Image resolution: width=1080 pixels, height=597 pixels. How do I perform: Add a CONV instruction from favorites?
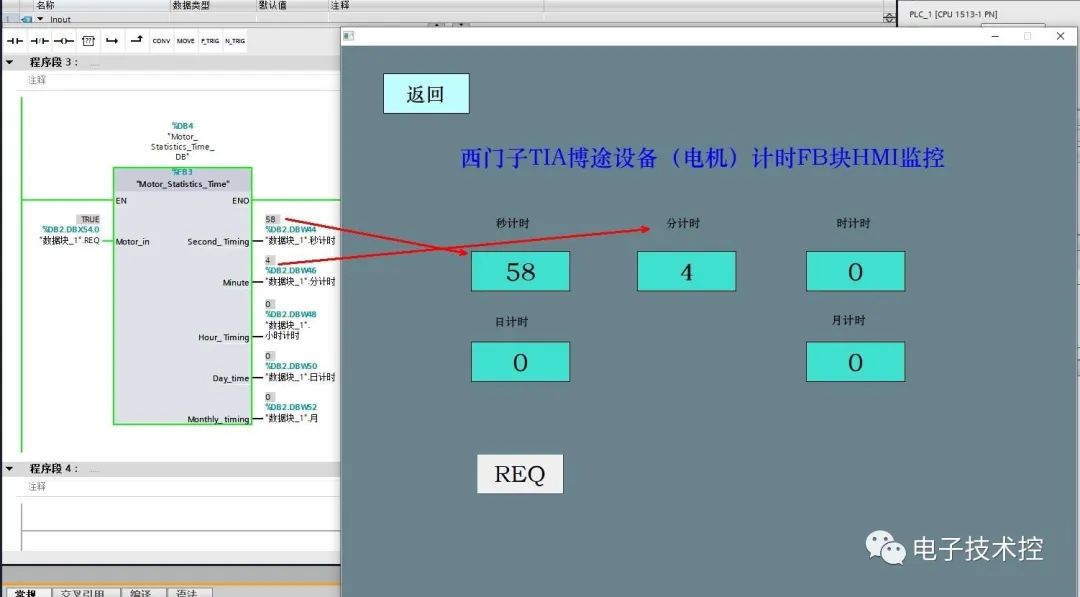point(161,41)
